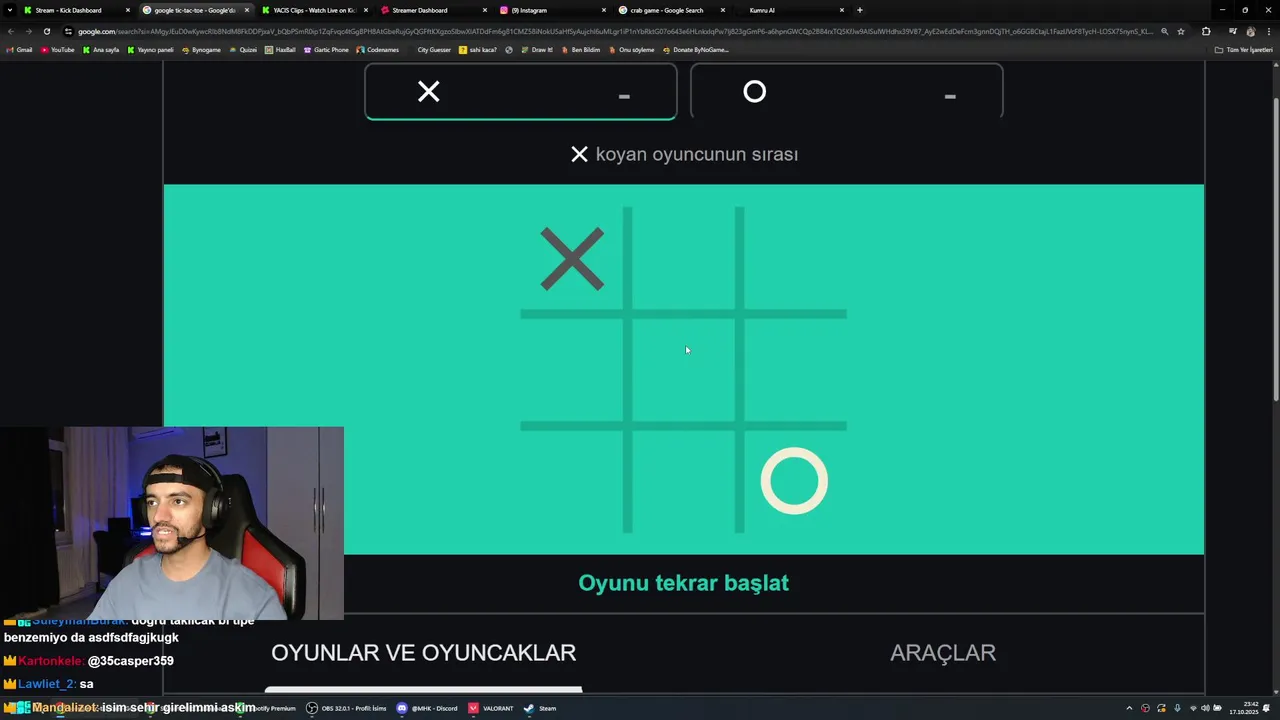The height and width of the screenshot is (720, 1280).
Task: Select the X player score box
Action: (x=521, y=92)
